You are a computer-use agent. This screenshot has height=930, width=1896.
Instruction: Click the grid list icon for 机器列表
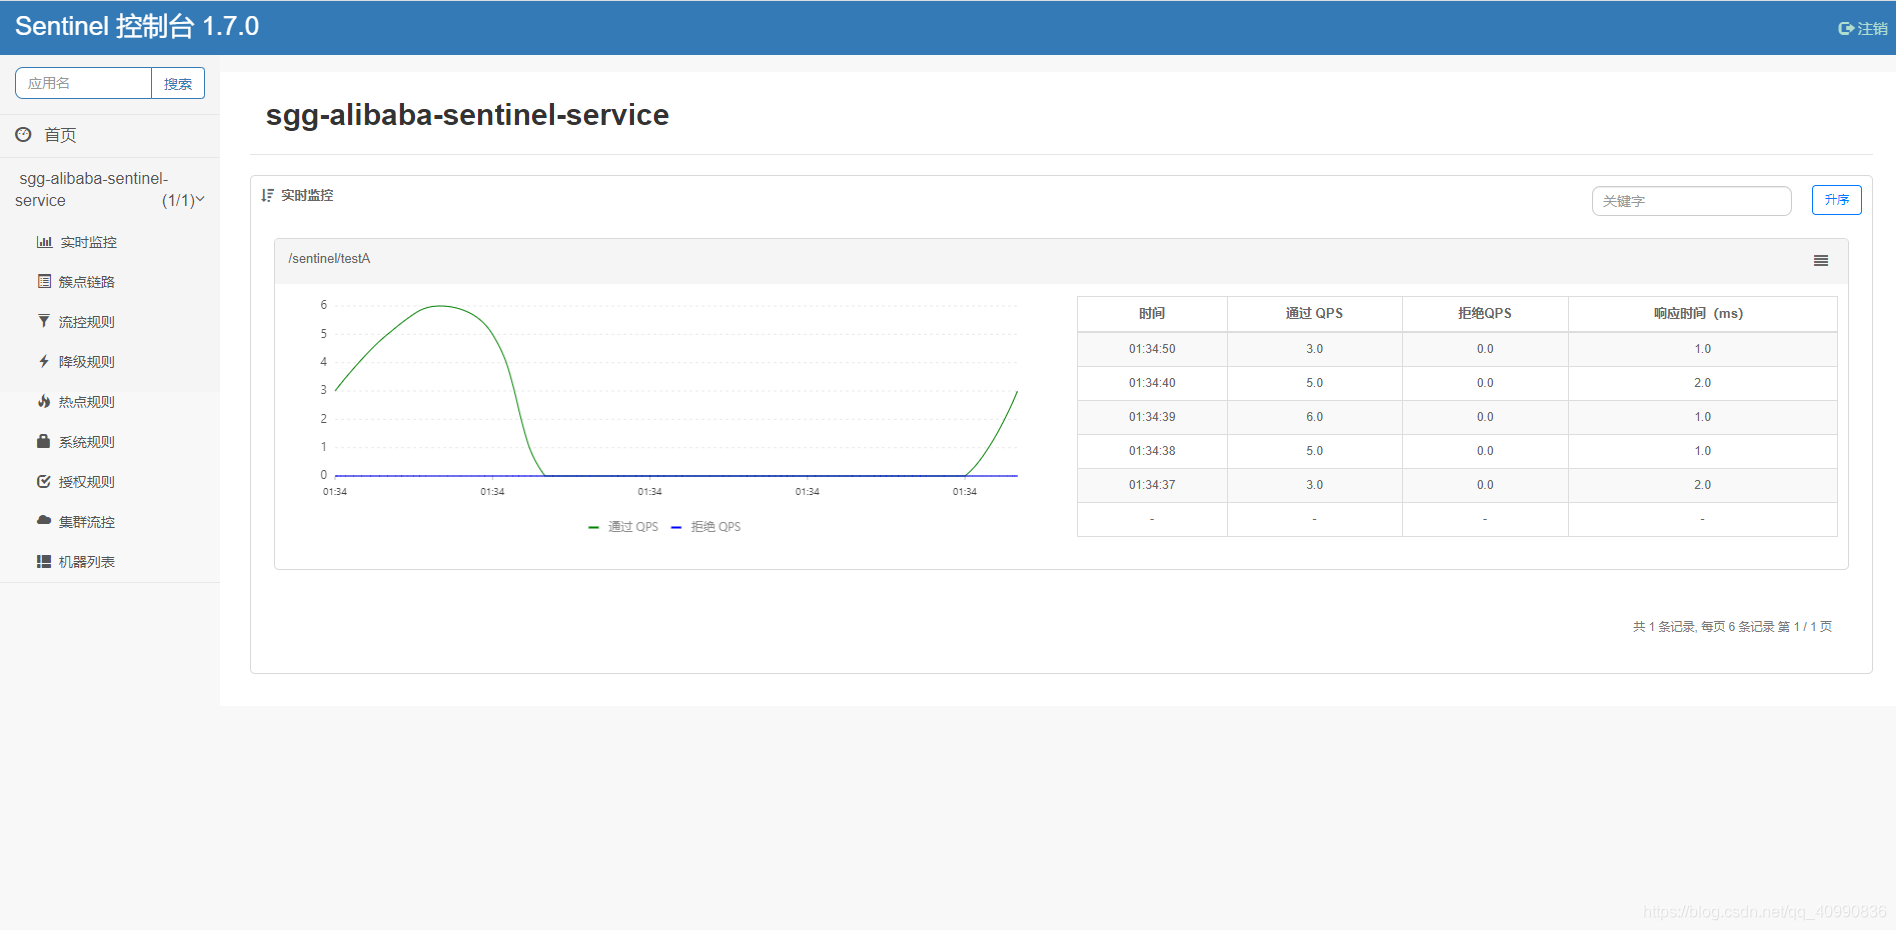[44, 562]
